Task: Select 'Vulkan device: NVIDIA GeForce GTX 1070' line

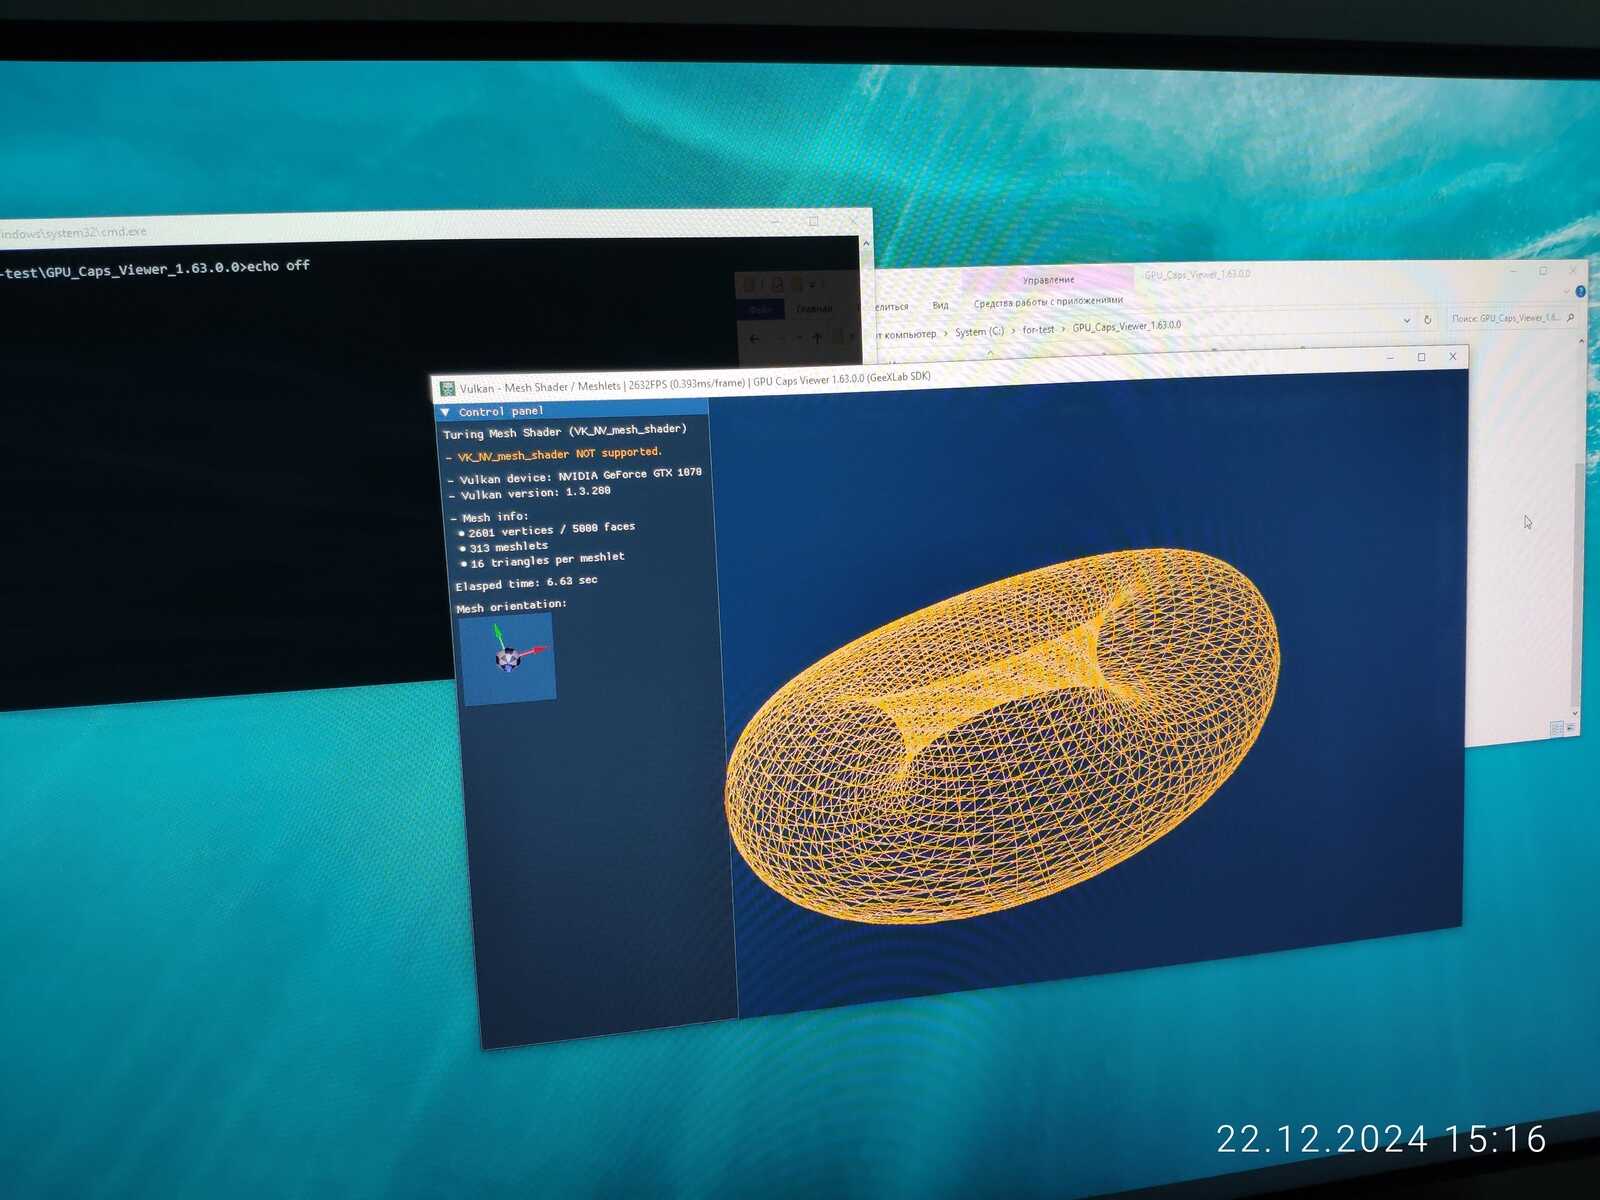Action: 575,476
